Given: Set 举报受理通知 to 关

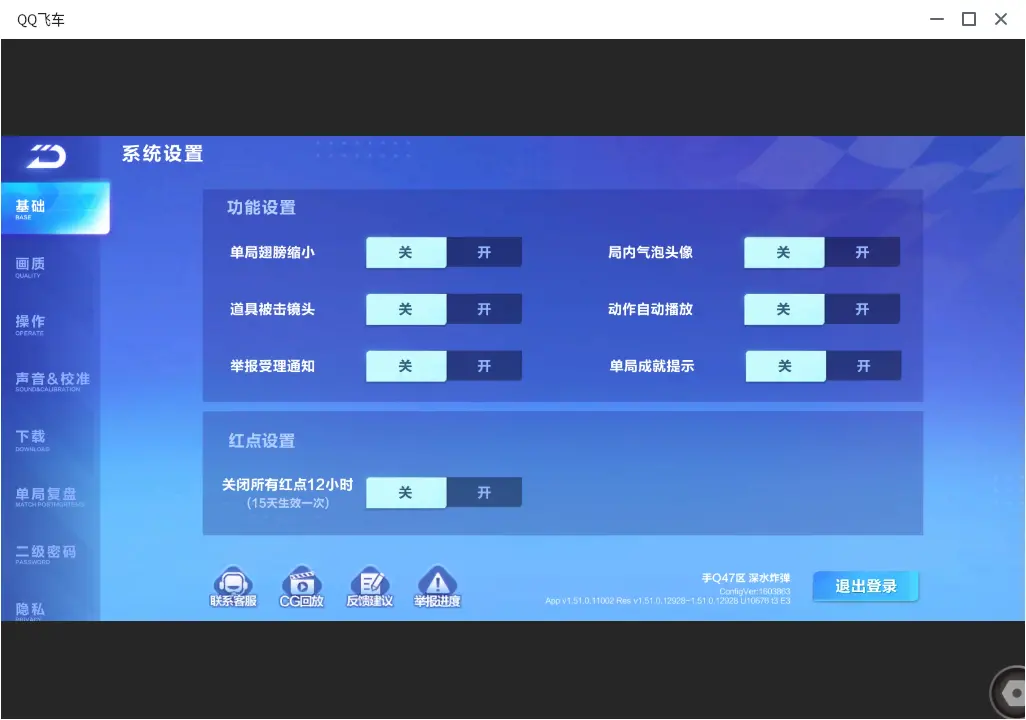Looking at the screenshot, I should 406,366.
